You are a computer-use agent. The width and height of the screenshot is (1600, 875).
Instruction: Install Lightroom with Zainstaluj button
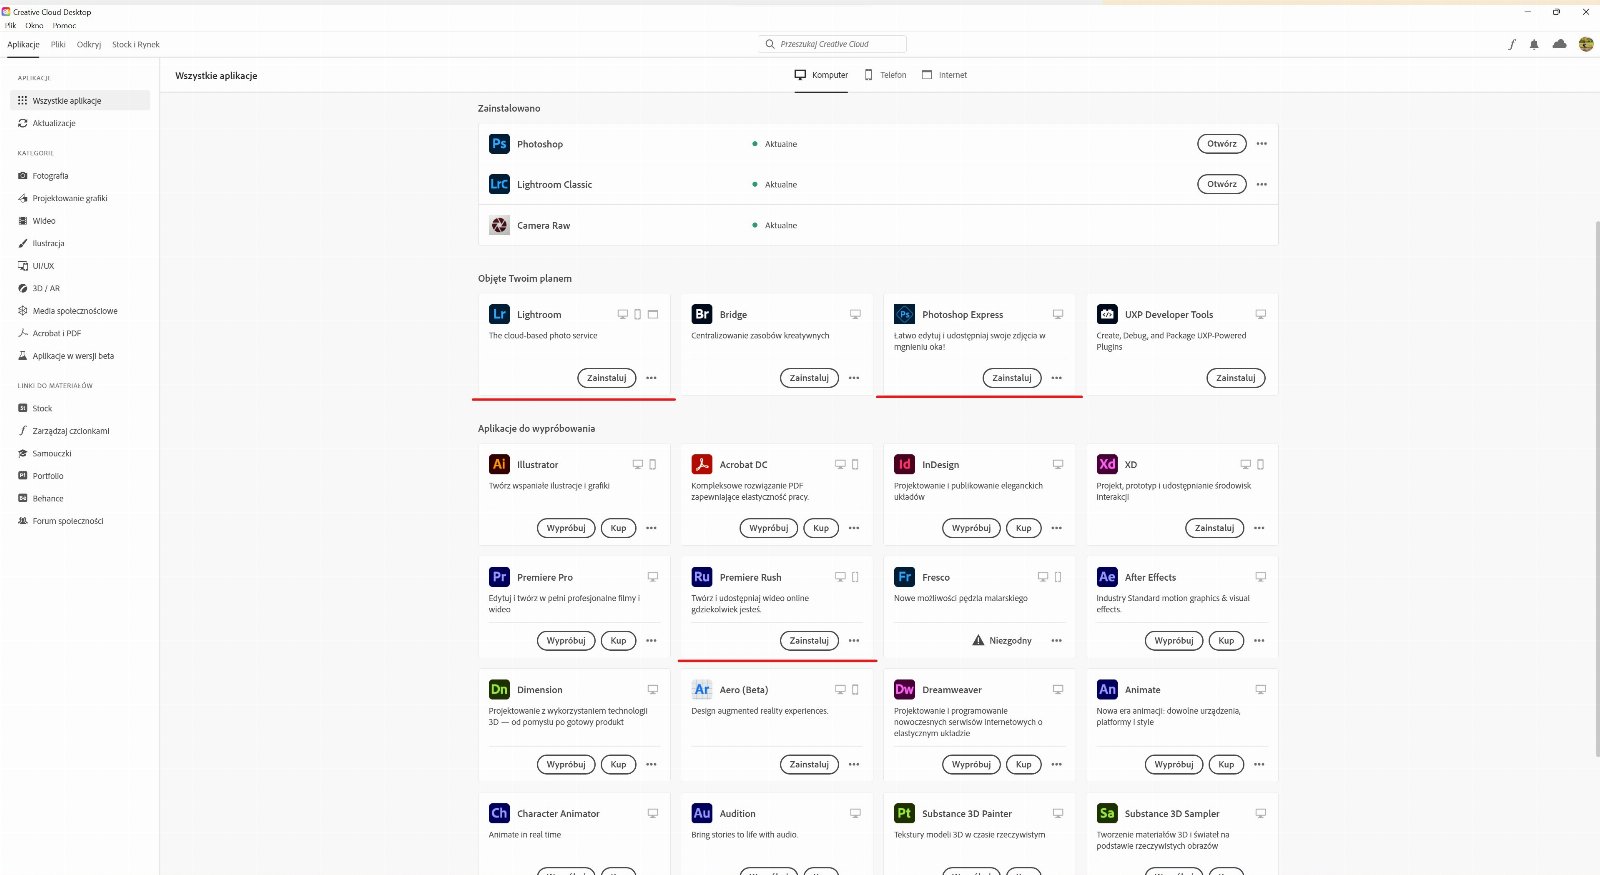tap(607, 378)
